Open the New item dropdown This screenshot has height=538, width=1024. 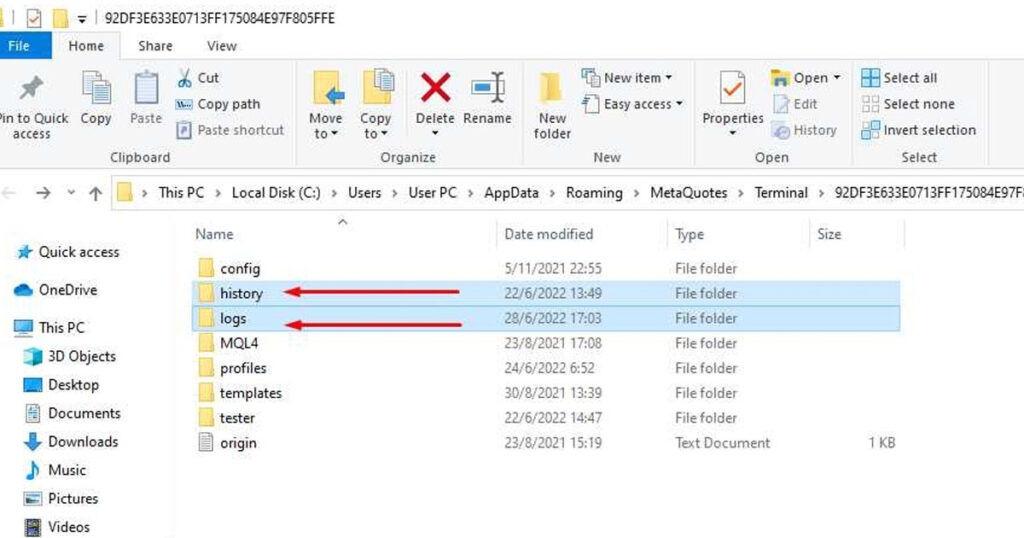[x=626, y=78]
